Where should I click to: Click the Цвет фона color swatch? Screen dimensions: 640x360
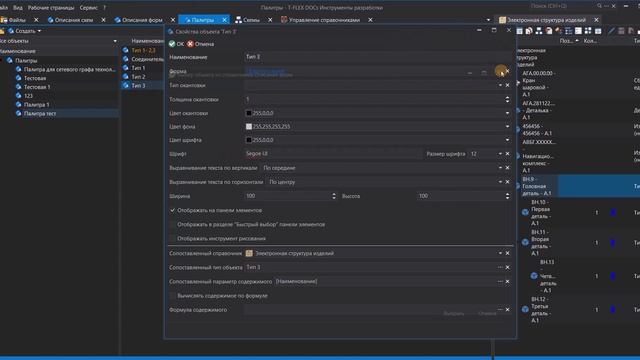pyautogui.click(x=249, y=127)
